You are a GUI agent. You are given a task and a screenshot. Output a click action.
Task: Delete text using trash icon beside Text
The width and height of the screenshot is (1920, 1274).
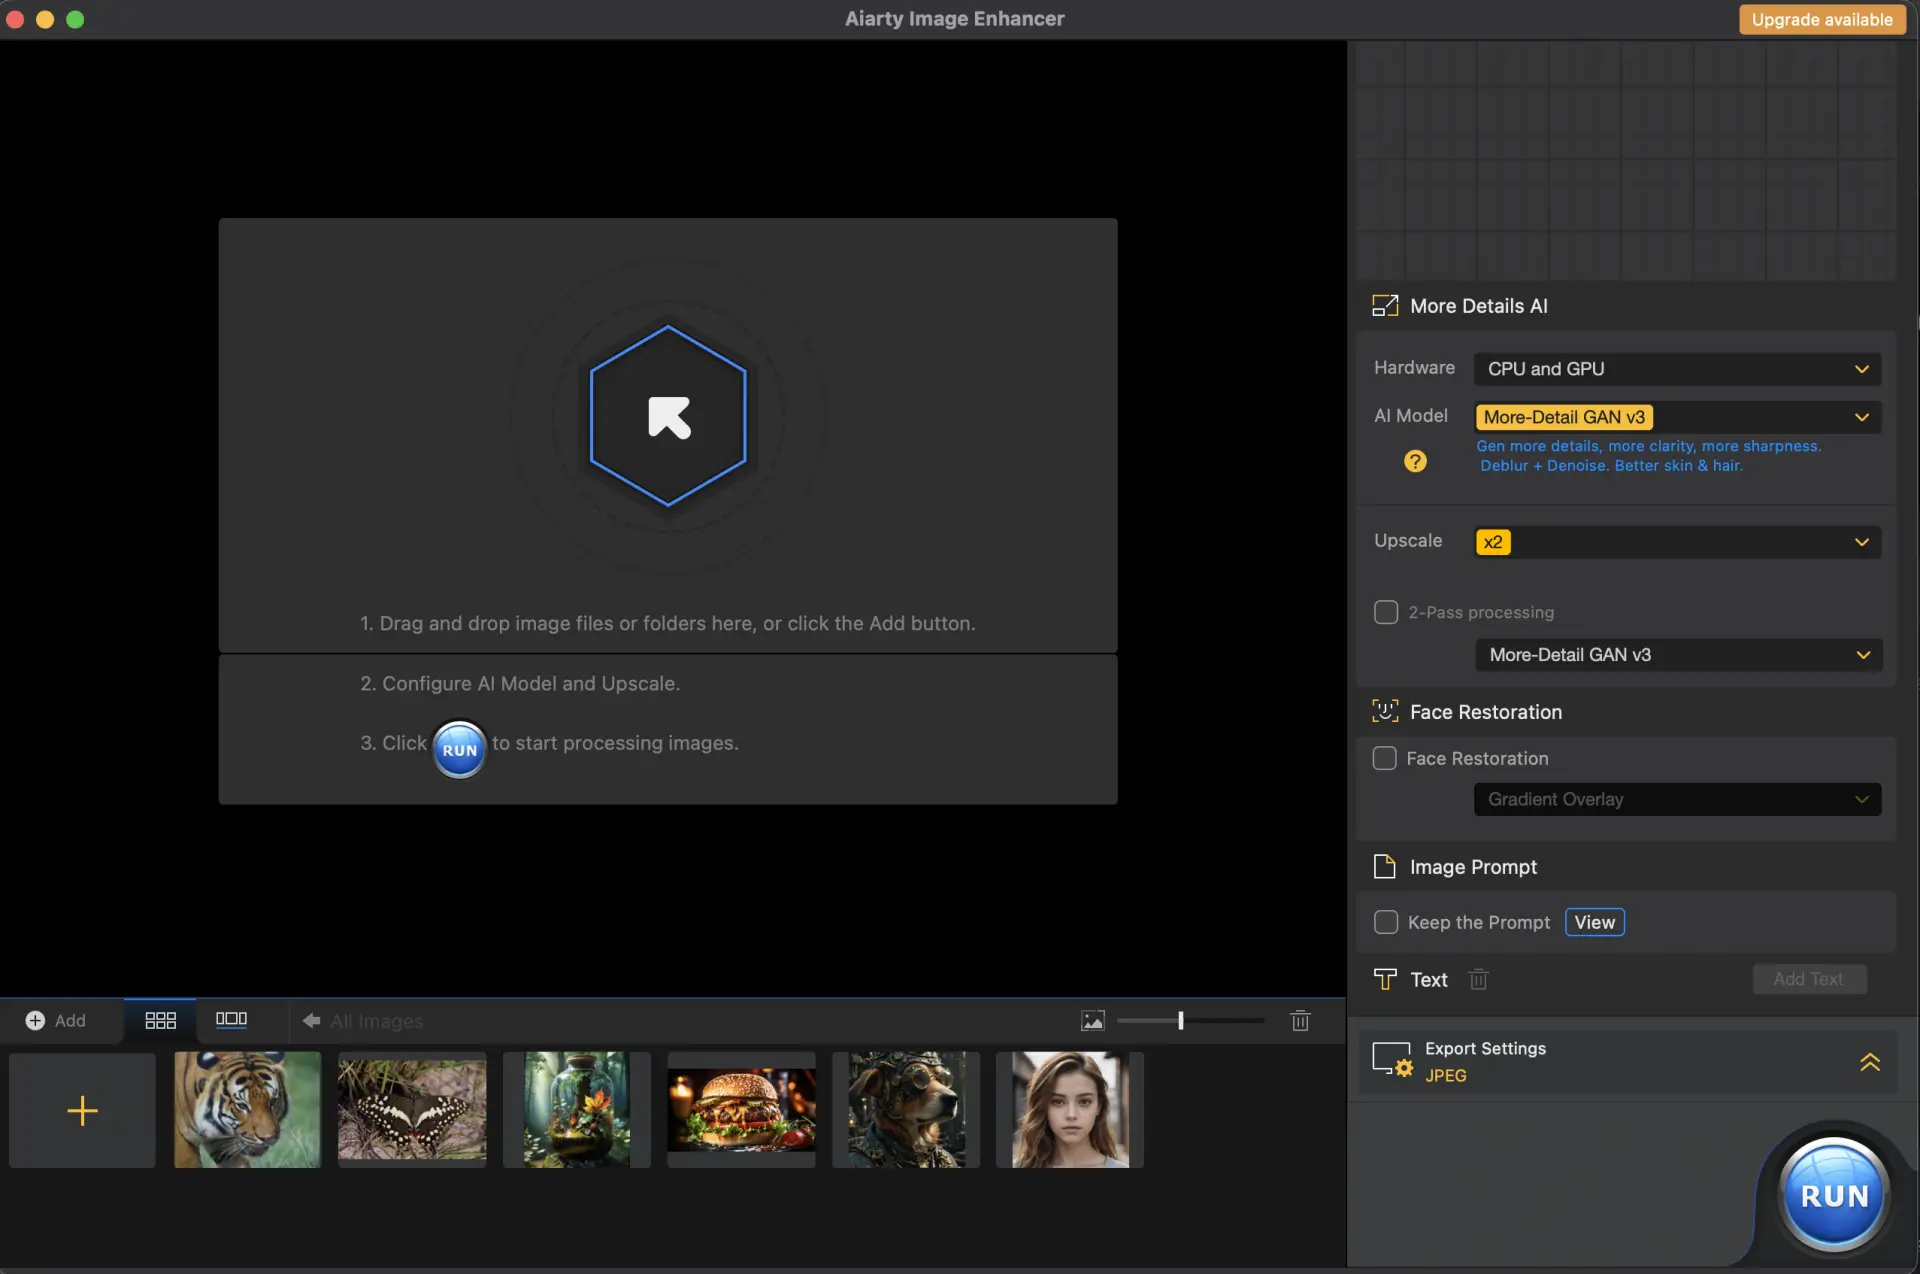1478,979
